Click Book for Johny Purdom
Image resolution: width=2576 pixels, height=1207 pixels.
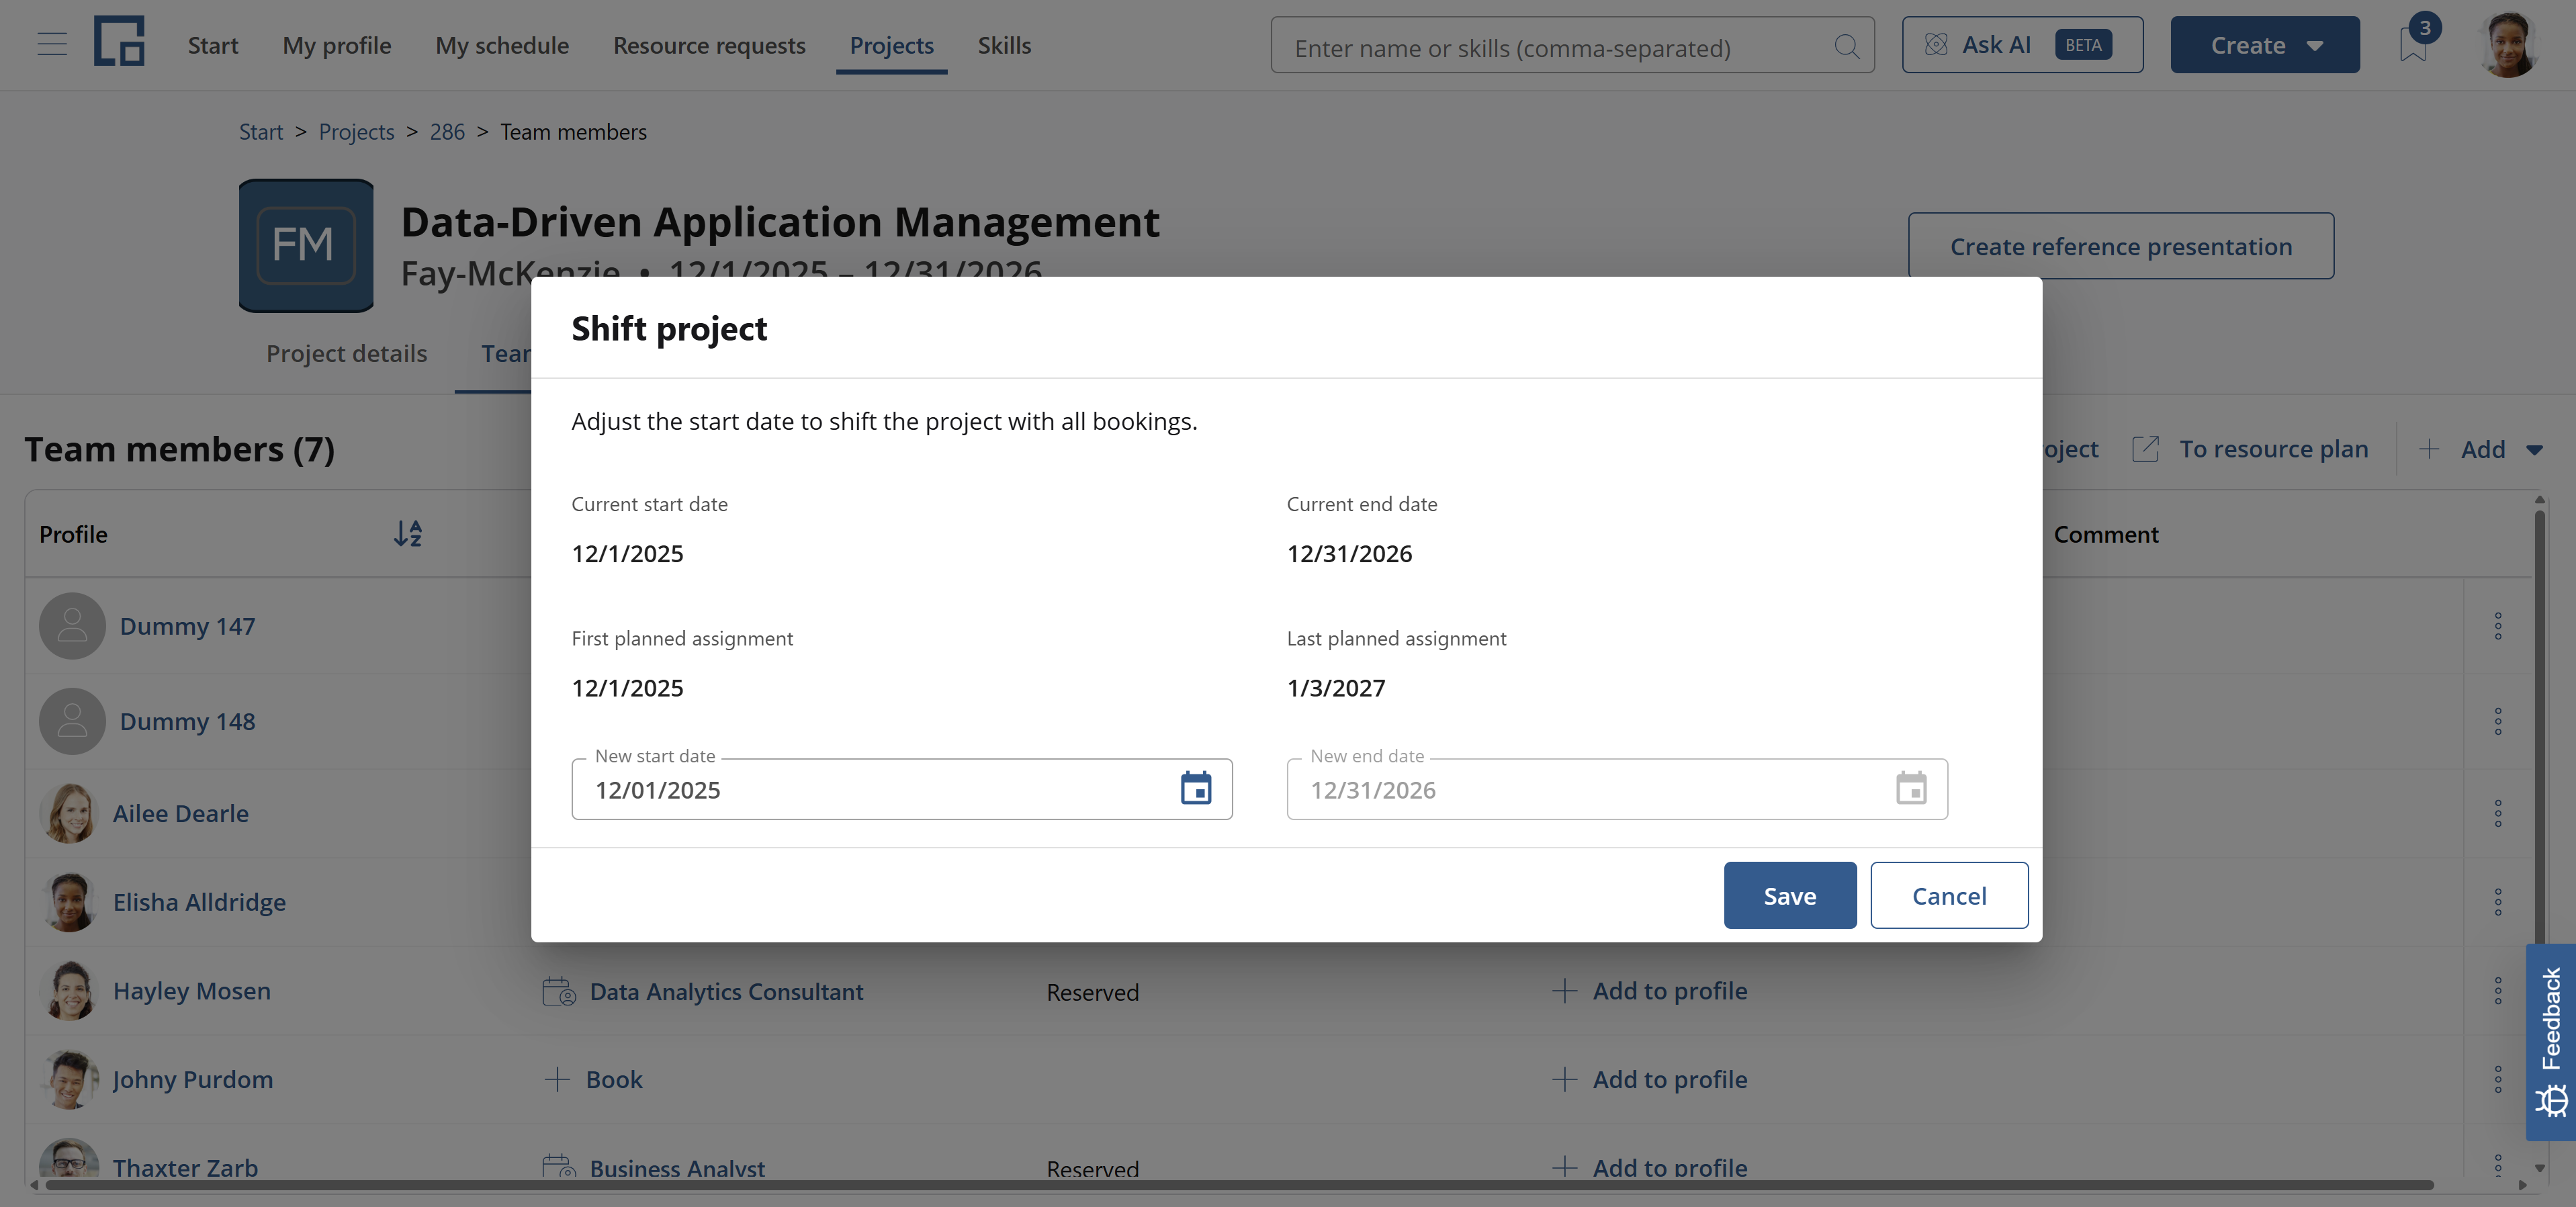(593, 1079)
